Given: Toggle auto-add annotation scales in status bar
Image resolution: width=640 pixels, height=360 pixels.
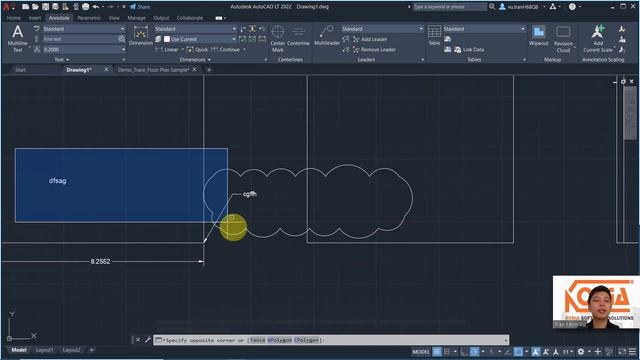Looking at the screenshot, I should (546, 351).
